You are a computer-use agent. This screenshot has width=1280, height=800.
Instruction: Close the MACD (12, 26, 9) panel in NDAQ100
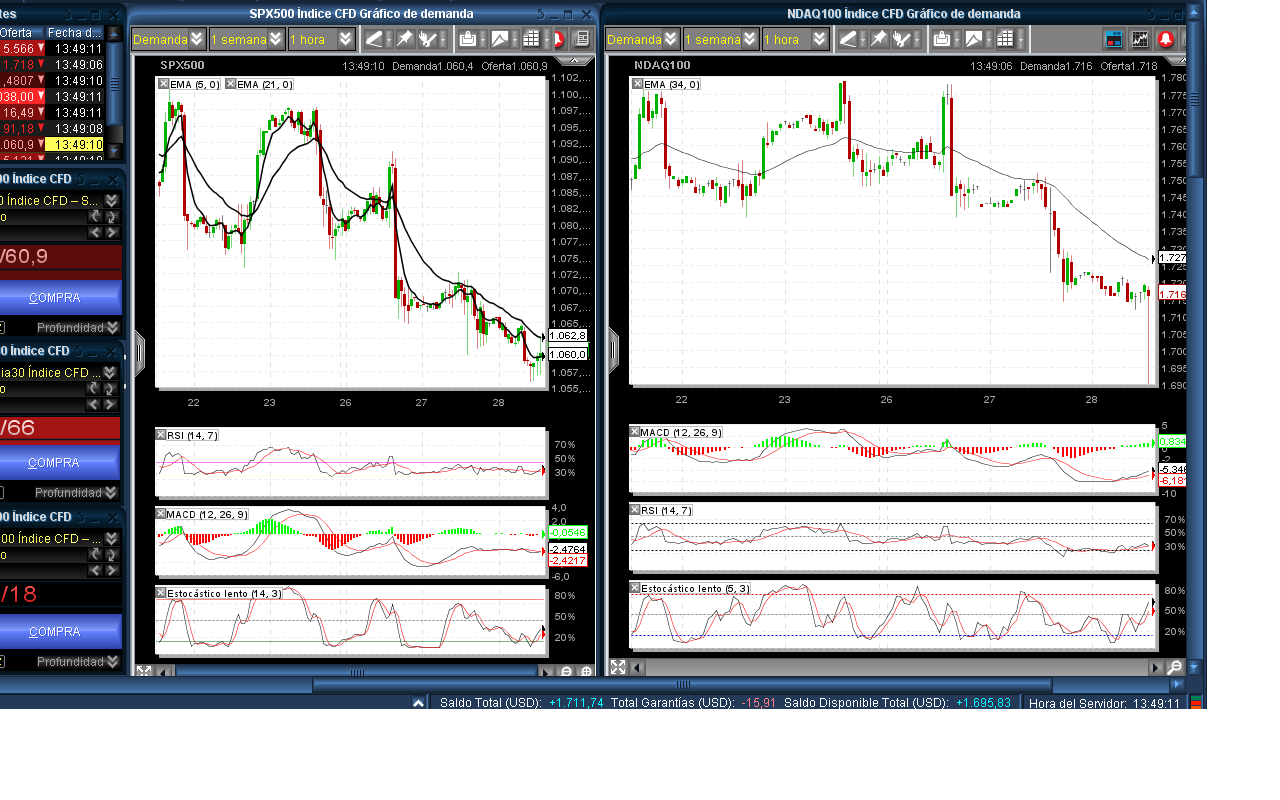pos(635,432)
